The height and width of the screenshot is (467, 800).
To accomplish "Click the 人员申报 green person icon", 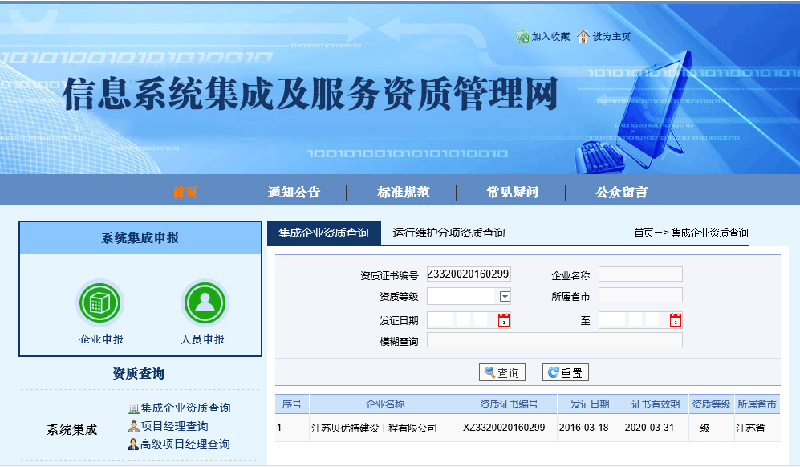I will point(204,303).
